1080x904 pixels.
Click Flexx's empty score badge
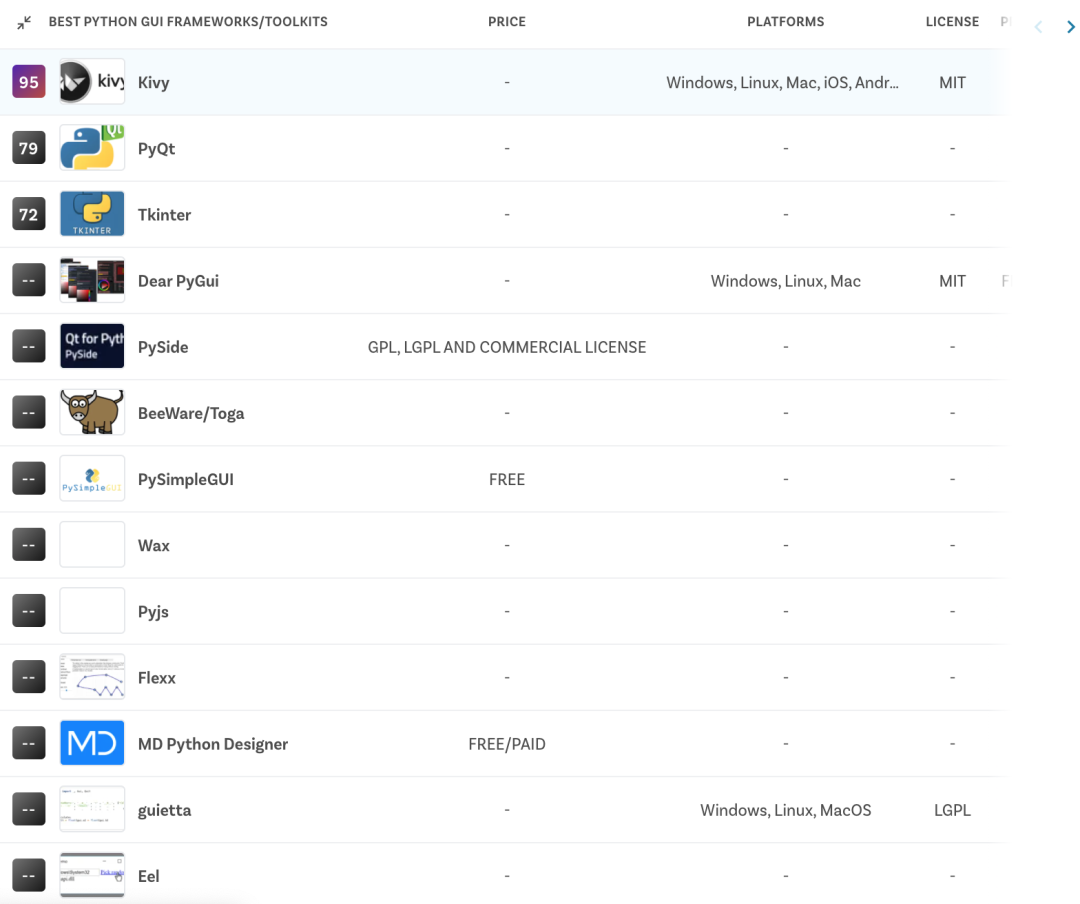tap(29, 677)
